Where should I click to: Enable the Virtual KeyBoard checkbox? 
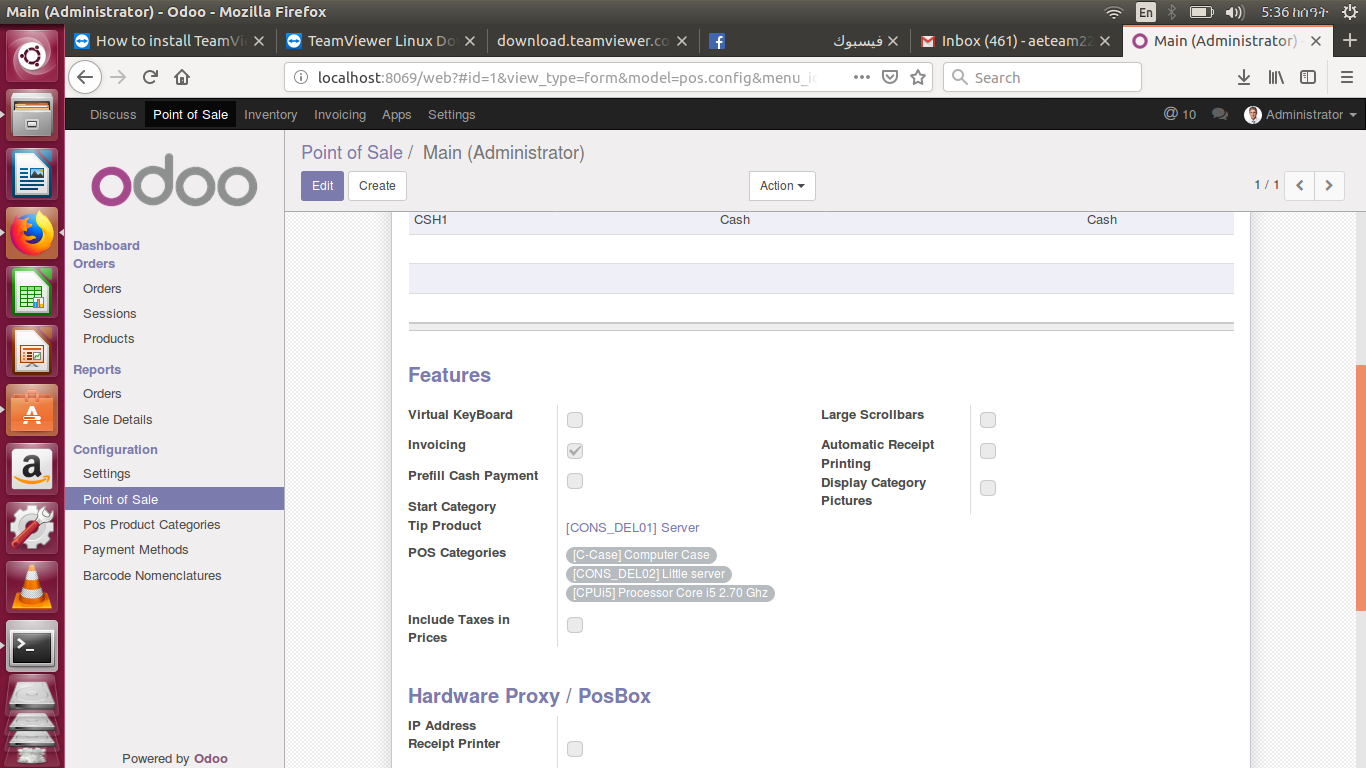575,420
